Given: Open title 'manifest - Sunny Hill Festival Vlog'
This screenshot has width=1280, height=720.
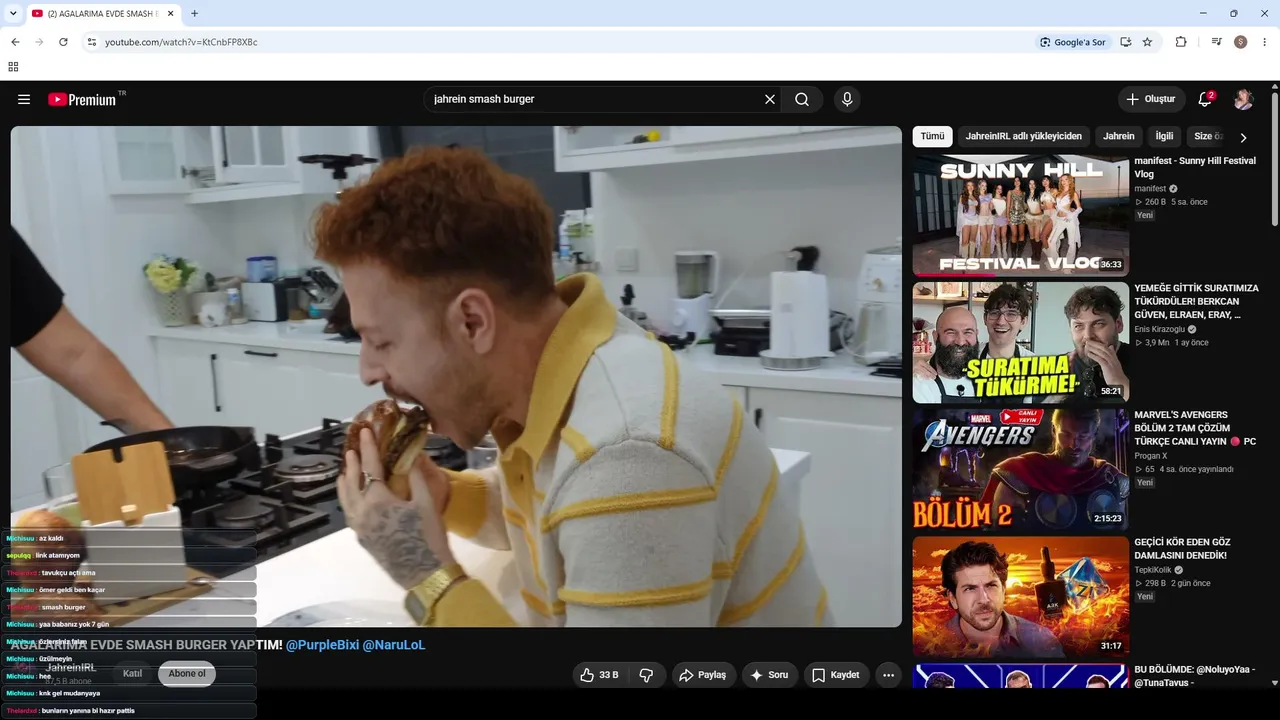Looking at the screenshot, I should (x=1195, y=167).
